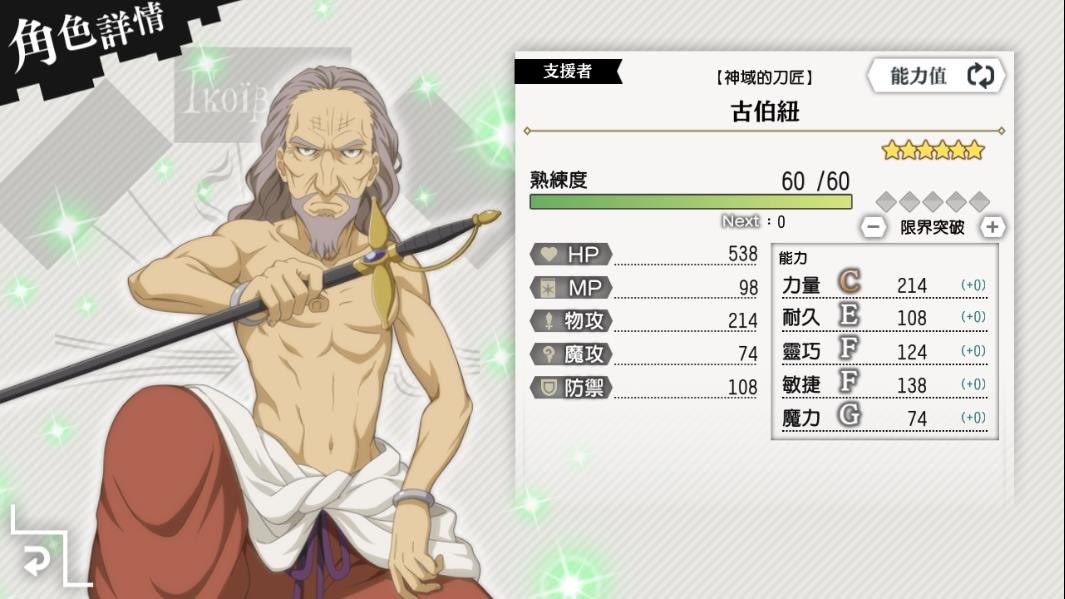The image size is (1065, 599).
Task: Click the HP heart icon
Action: tap(548, 255)
